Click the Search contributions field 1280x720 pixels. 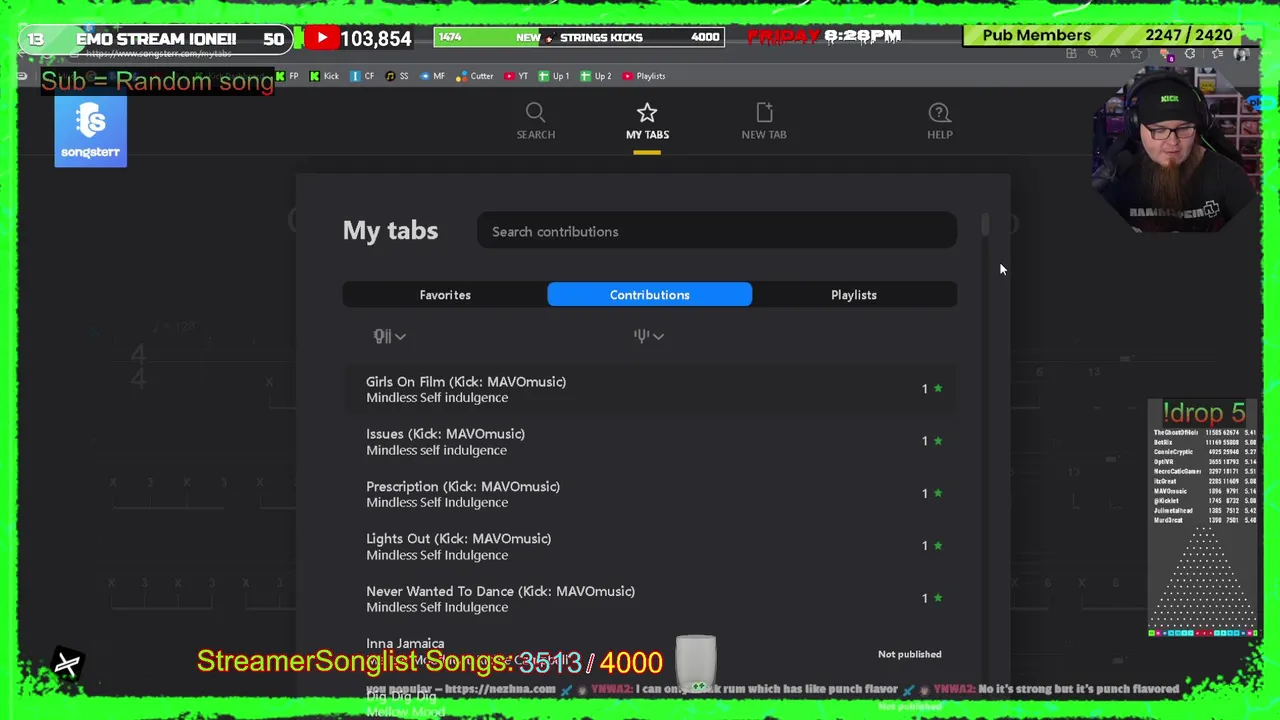(x=717, y=232)
